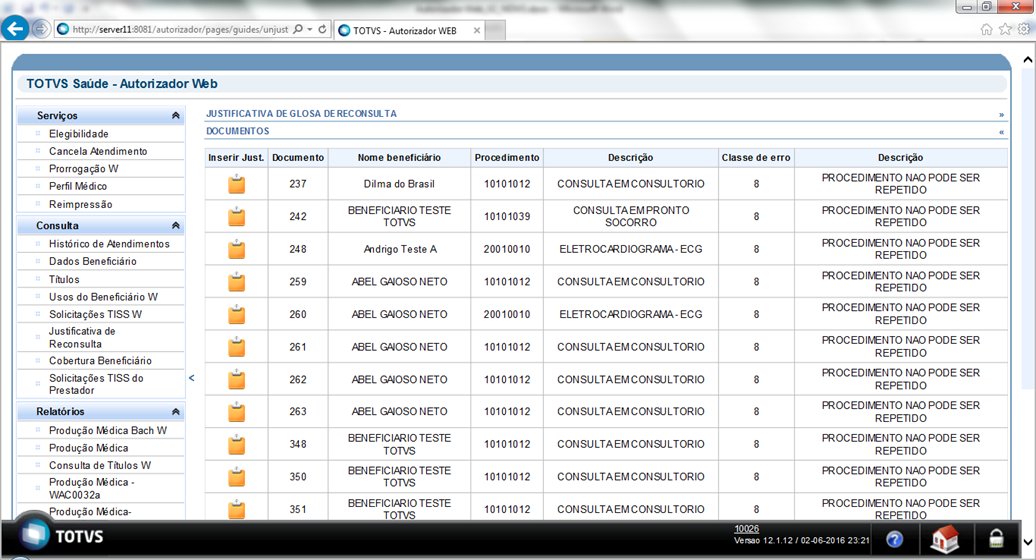The width and height of the screenshot is (1036, 560).
Task: Click the browser forward arrow
Action: (41, 29)
